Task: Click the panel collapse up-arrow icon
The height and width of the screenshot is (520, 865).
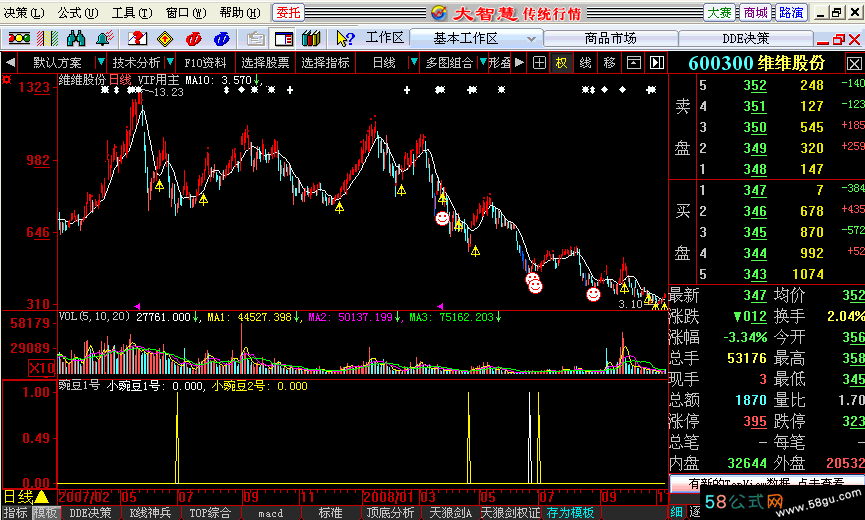Action: 633,63
